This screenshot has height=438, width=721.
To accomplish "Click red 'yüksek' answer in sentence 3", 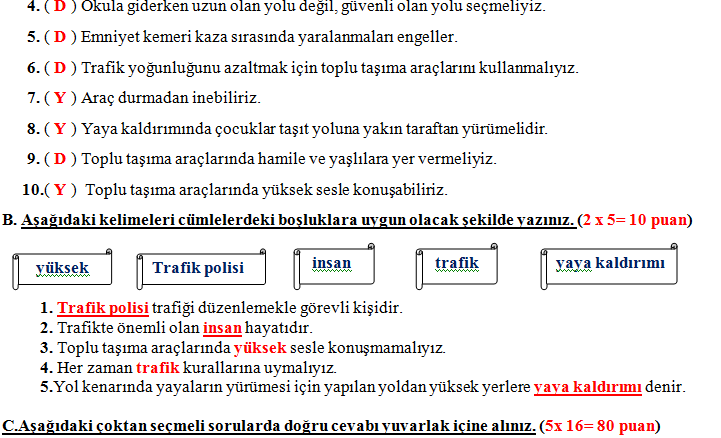I will [259, 348].
